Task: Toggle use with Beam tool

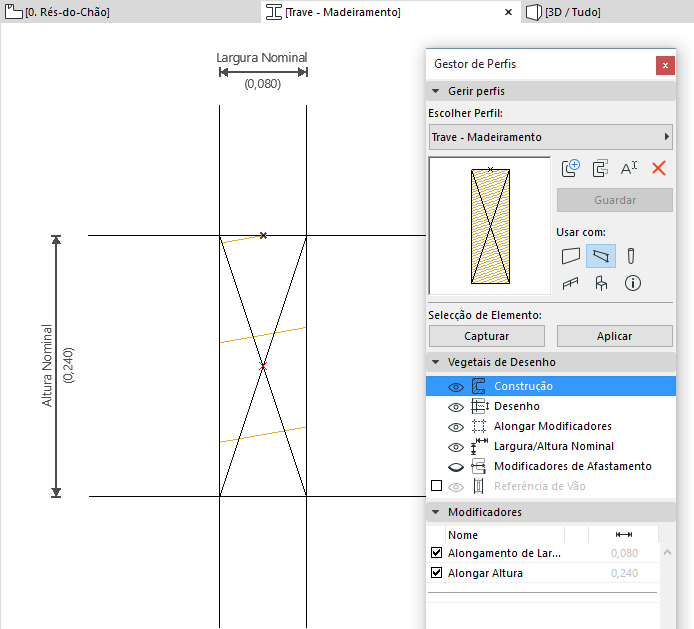Action: [x=600, y=256]
